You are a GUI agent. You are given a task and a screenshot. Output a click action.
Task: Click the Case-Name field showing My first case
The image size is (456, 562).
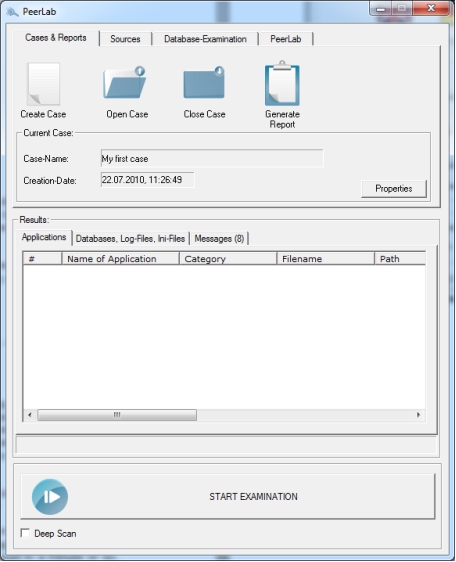pyautogui.click(x=212, y=158)
